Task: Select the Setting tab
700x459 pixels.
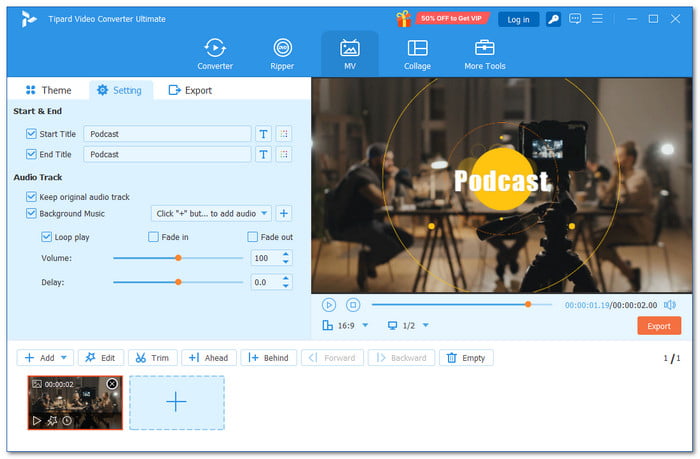Action: (120, 90)
